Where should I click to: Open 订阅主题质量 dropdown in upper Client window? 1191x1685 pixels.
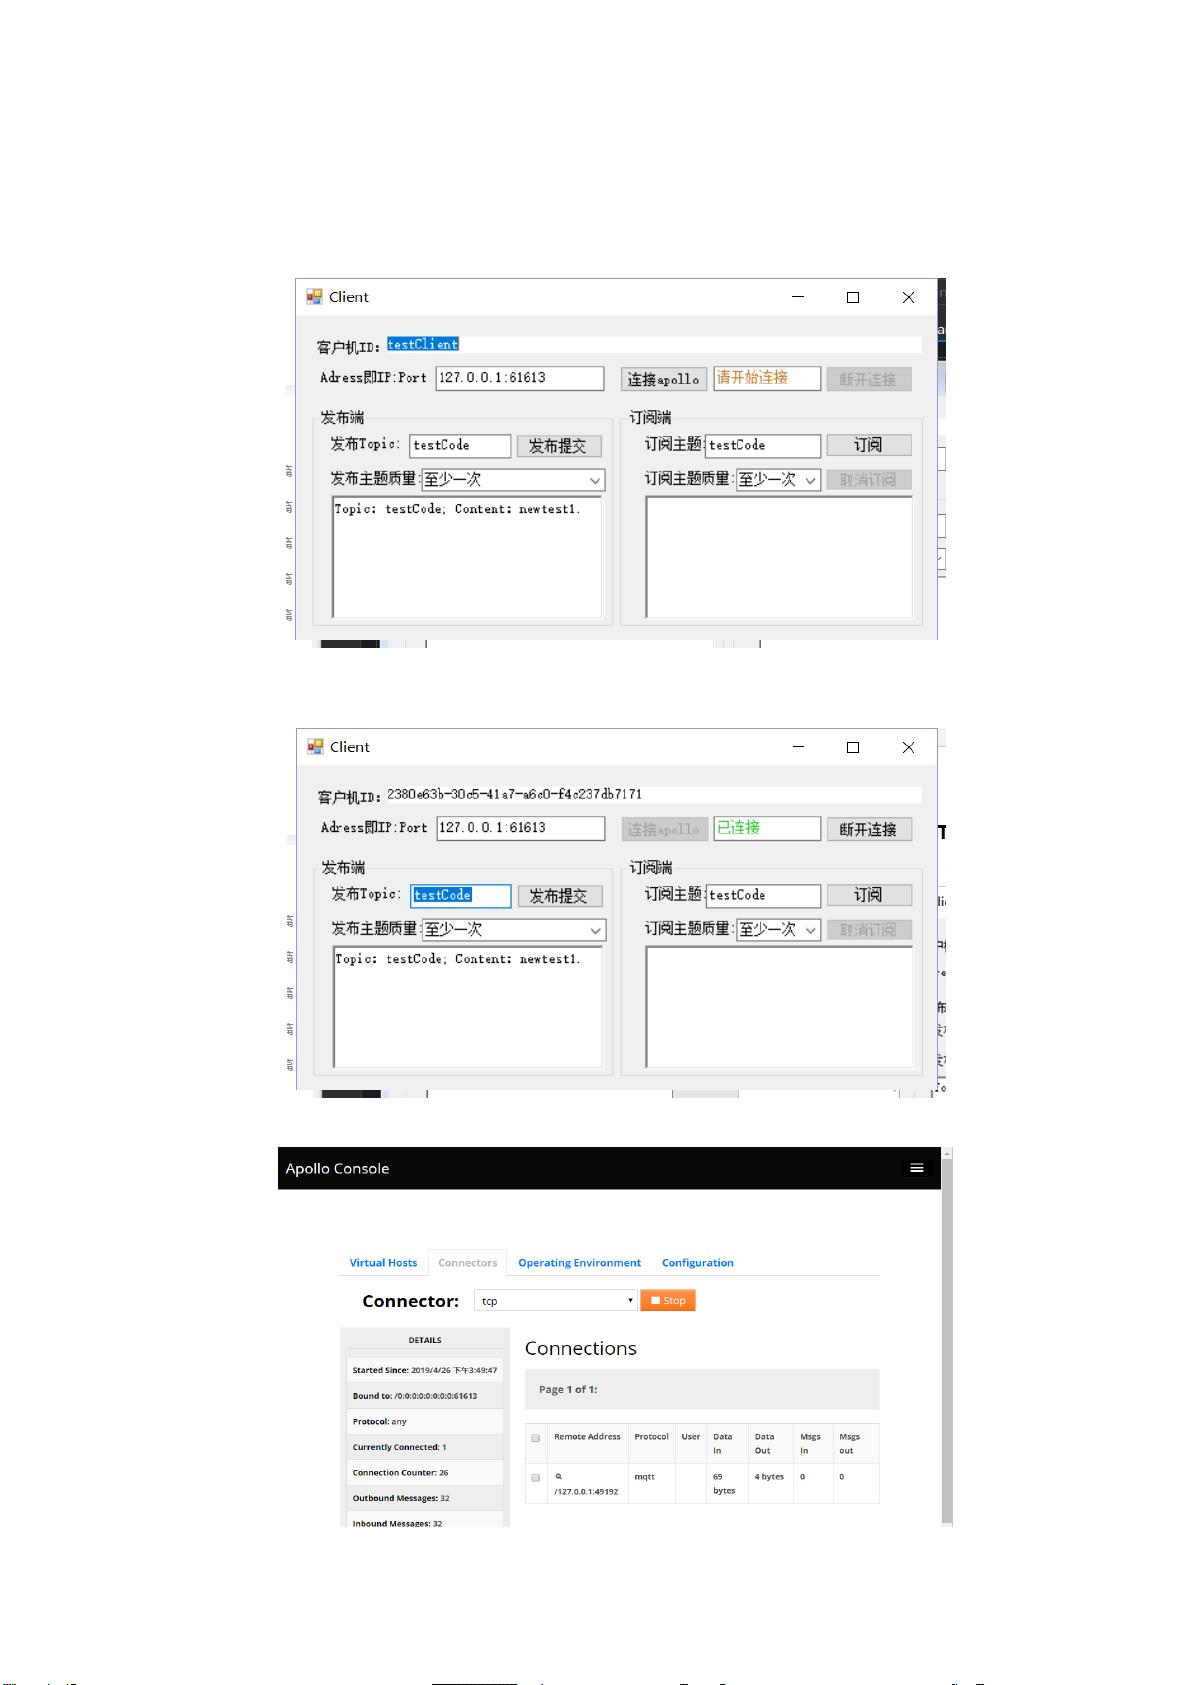[778, 480]
